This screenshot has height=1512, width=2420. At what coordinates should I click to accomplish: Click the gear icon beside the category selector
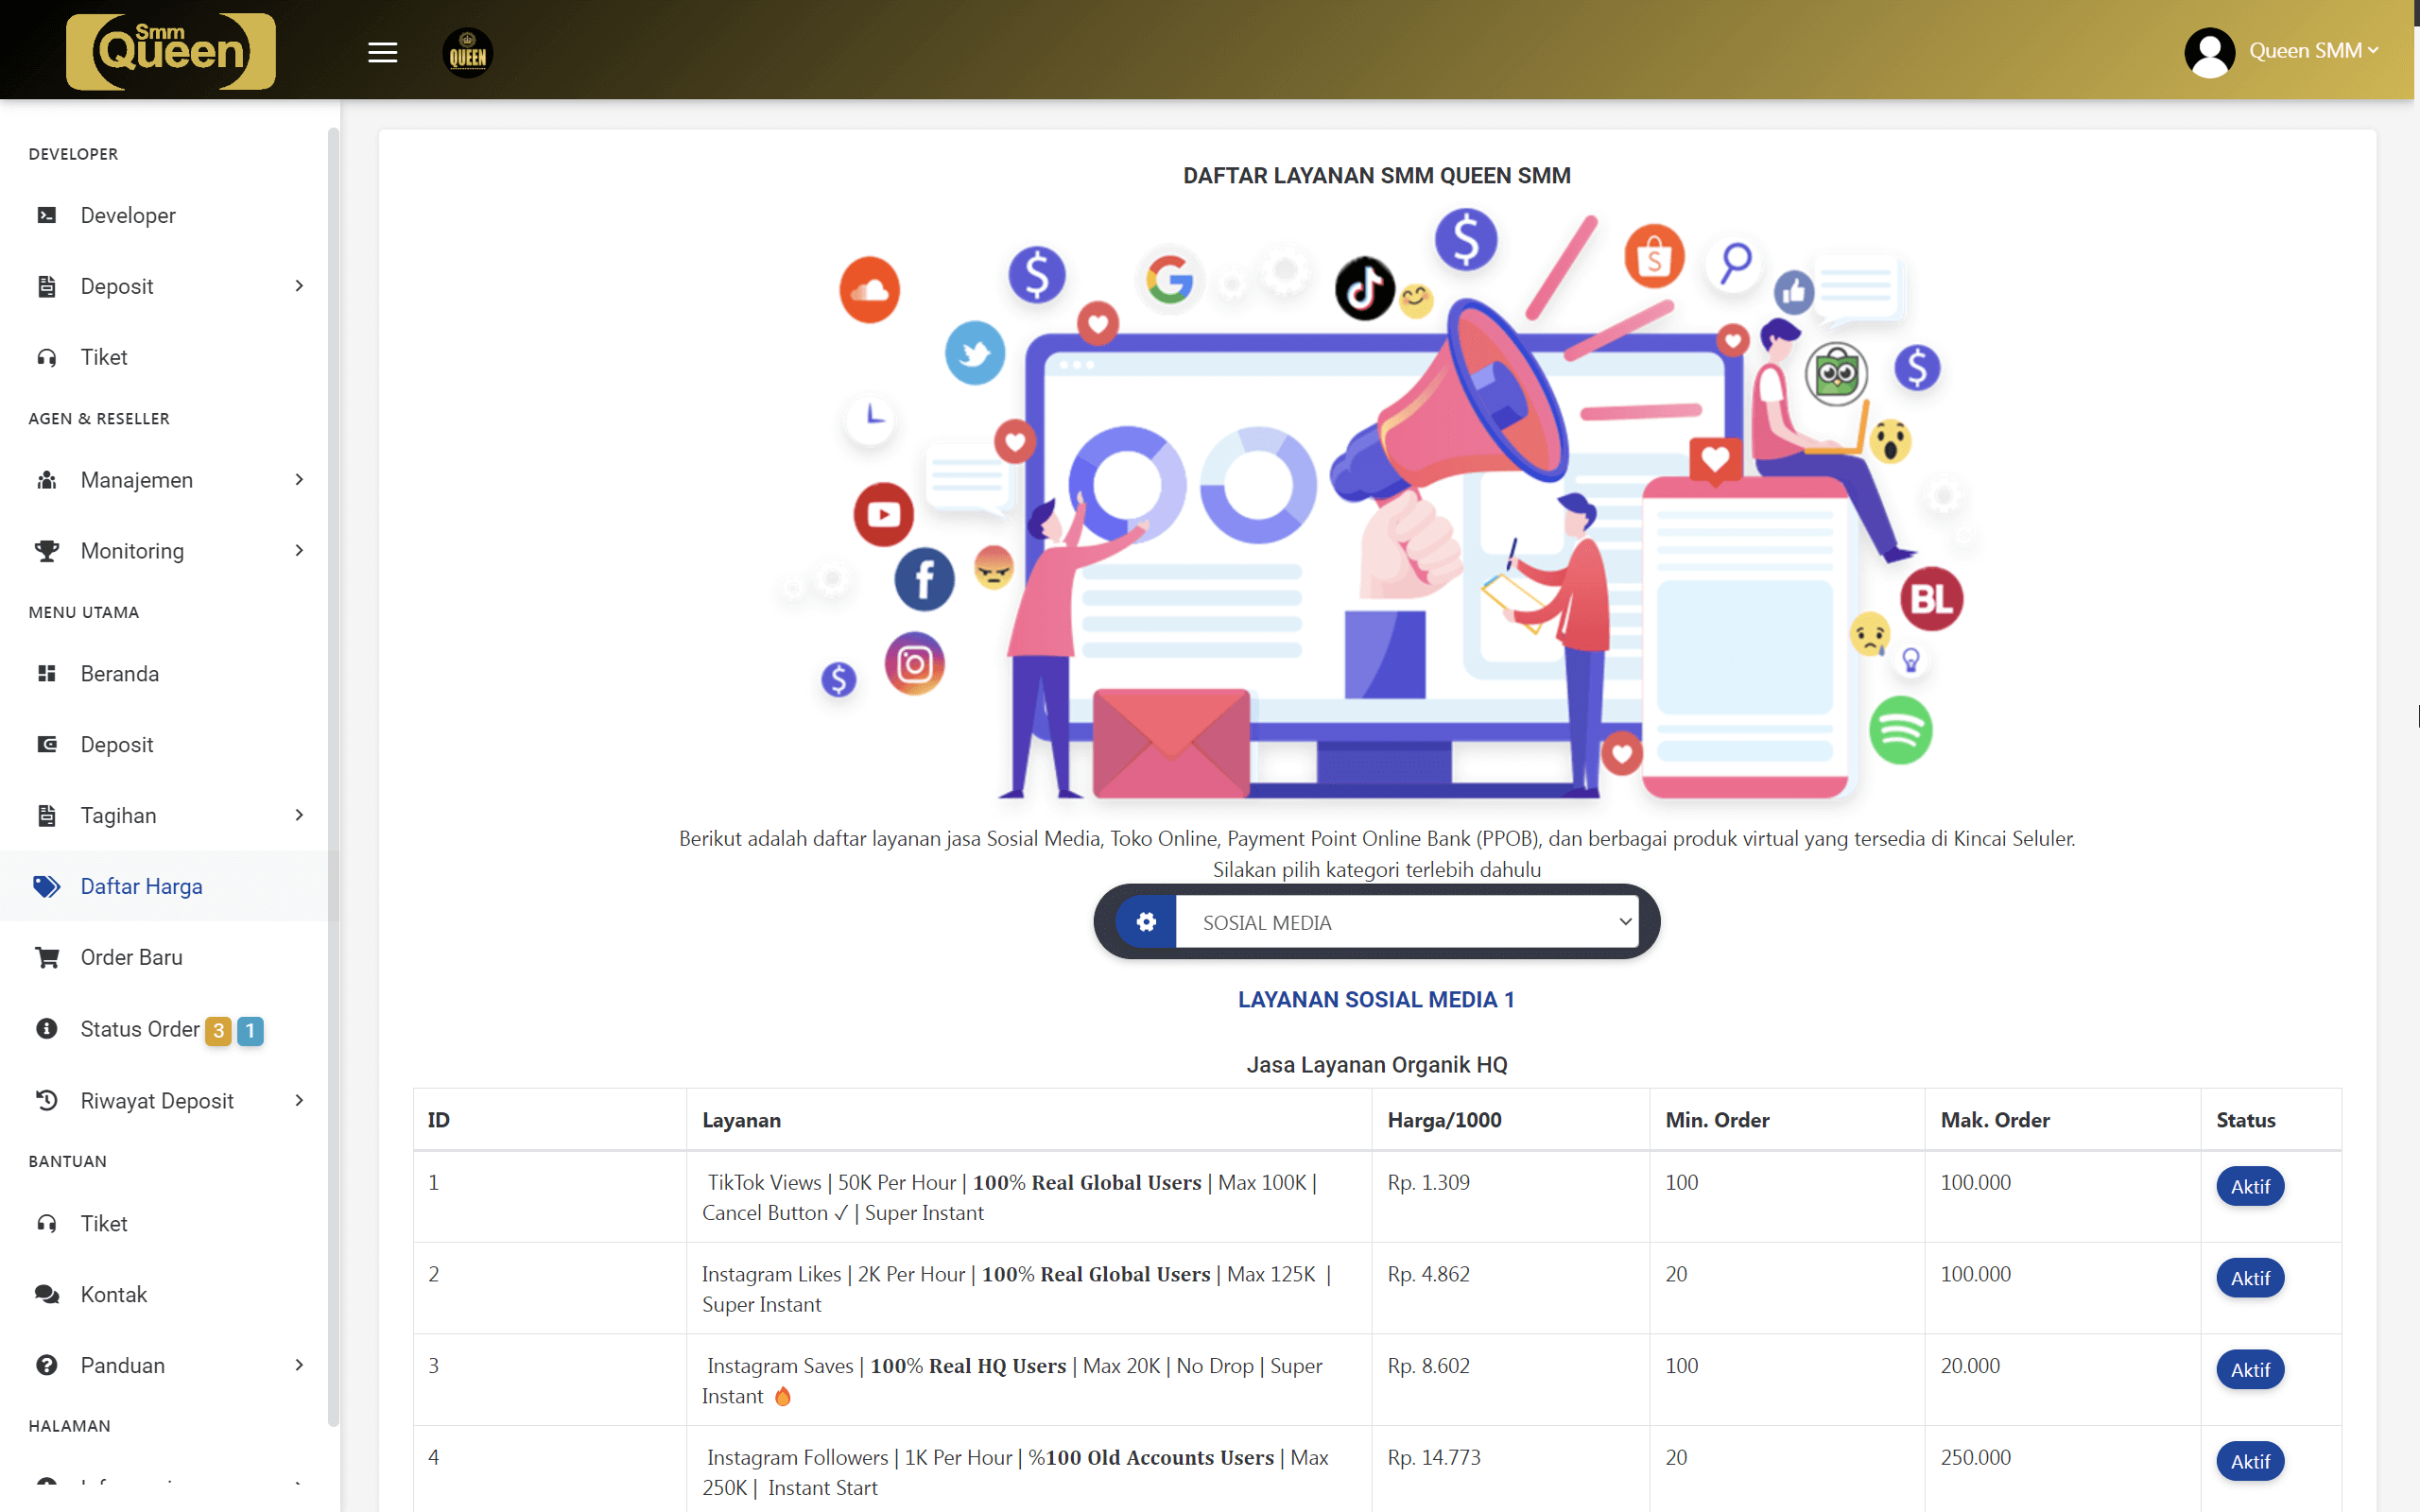[1146, 922]
